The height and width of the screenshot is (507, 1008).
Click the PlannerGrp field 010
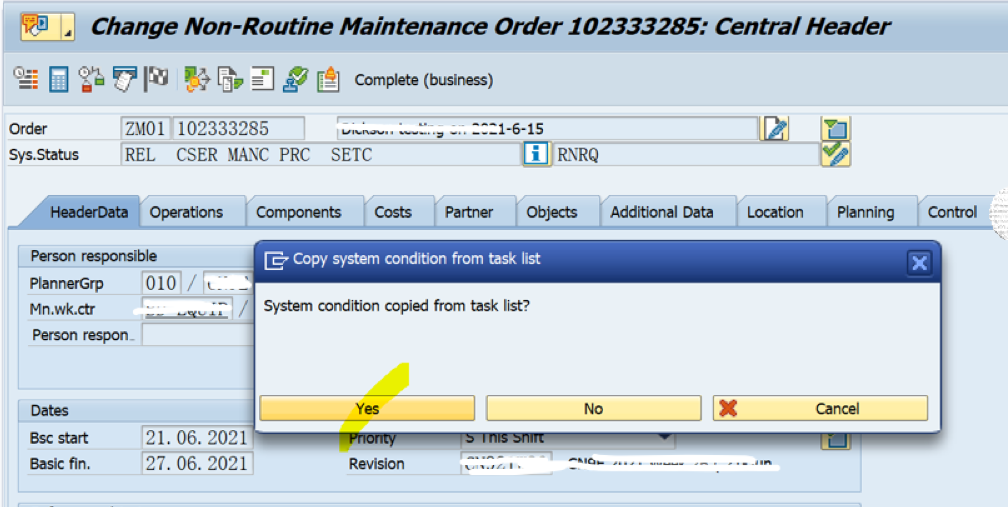(161, 283)
